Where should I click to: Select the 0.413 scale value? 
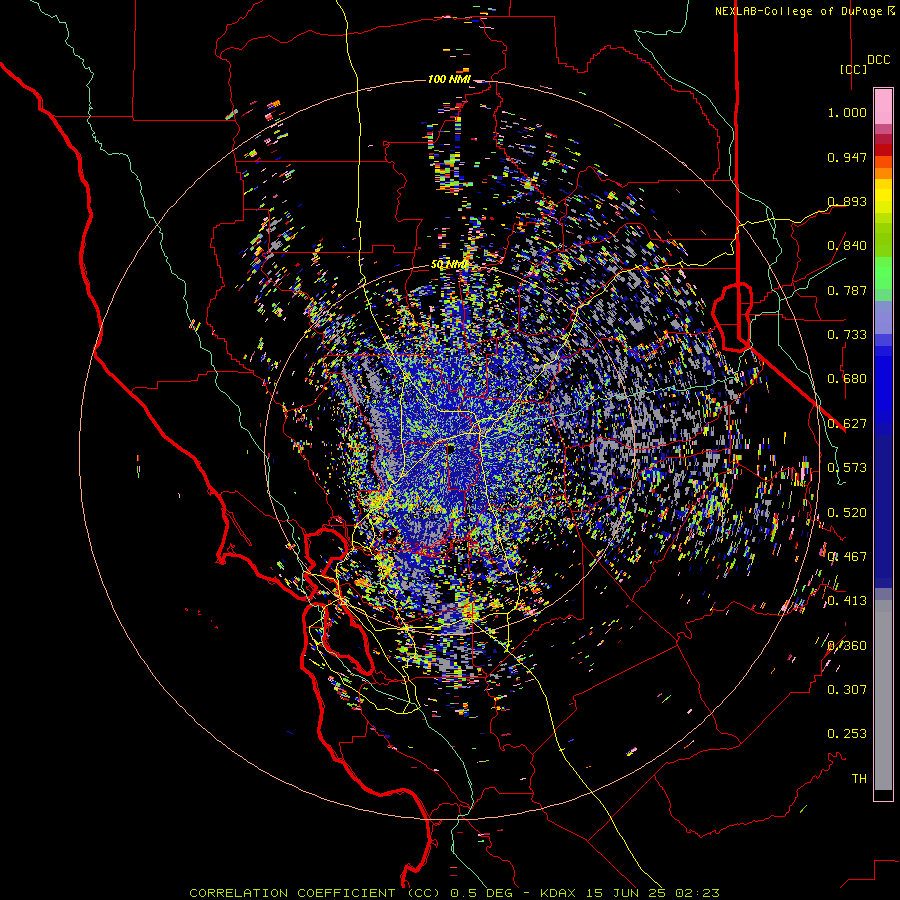pos(847,601)
